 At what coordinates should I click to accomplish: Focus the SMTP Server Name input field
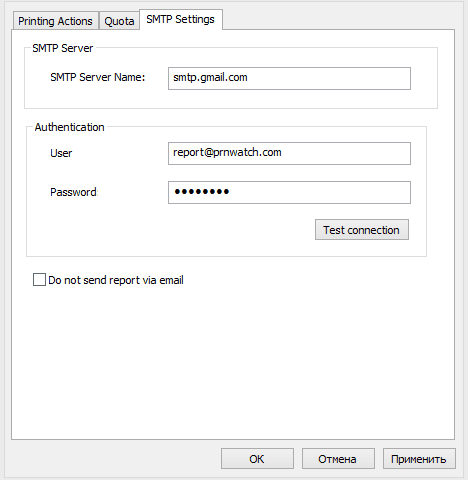(x=289, y=78)
